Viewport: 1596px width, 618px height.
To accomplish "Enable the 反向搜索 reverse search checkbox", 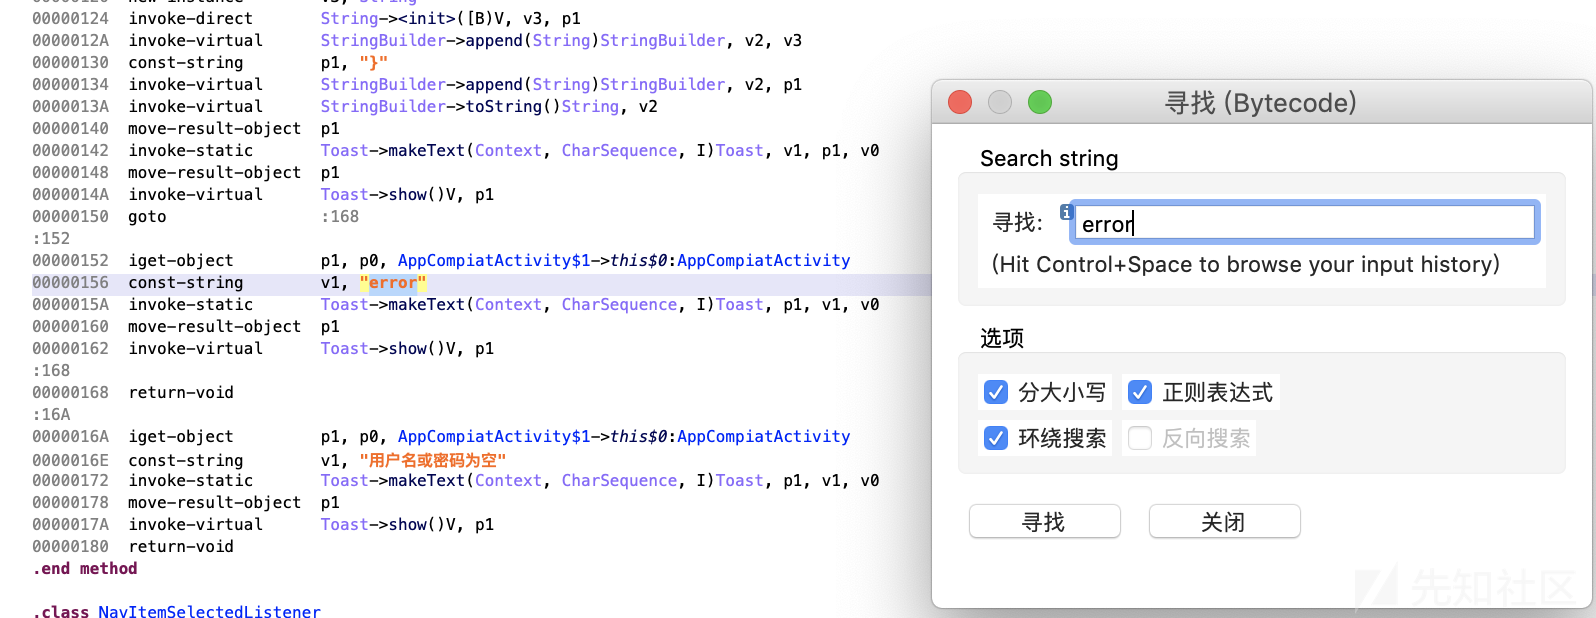I will pos(1140,438).
